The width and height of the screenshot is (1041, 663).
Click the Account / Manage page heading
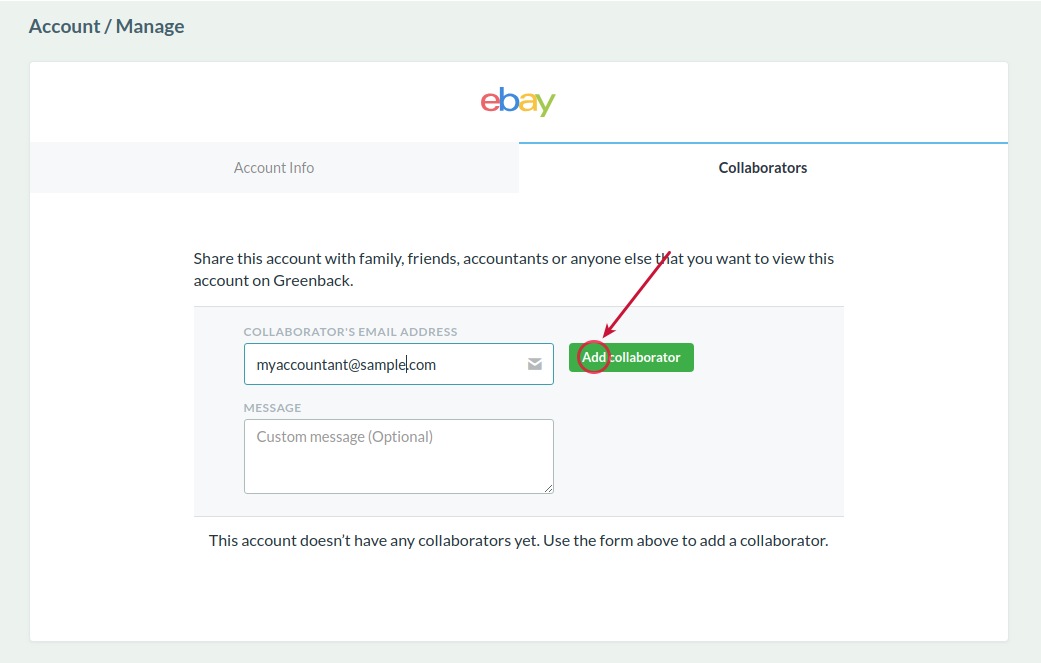pos(106,25)
